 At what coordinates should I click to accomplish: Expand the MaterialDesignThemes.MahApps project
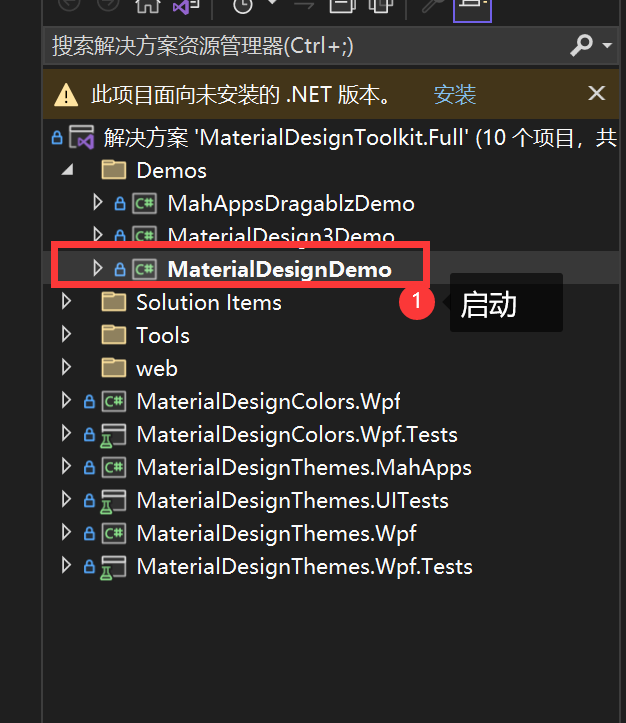tap(66, 467)
